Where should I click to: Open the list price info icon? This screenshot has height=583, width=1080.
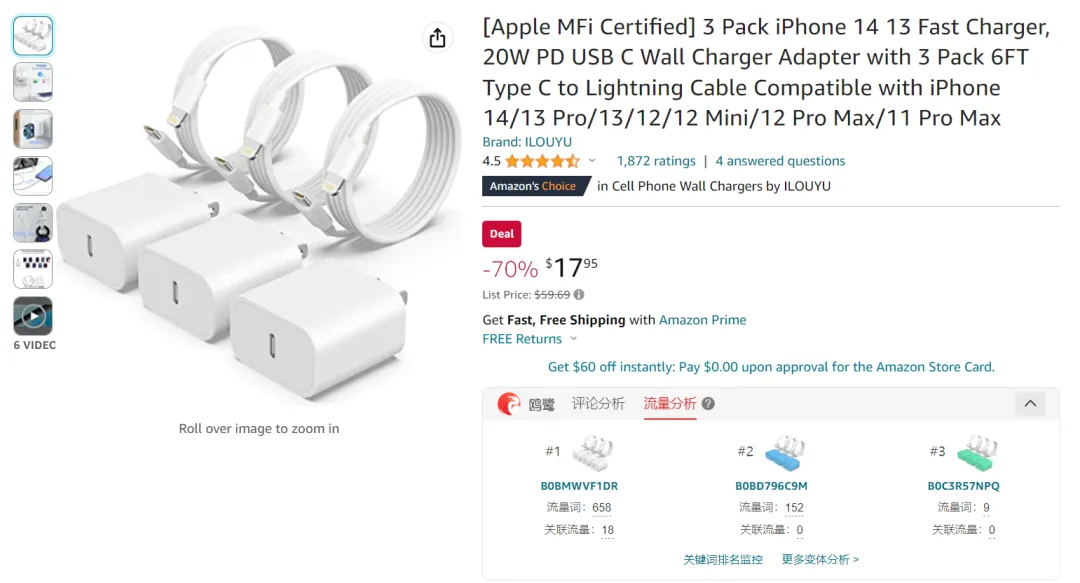(x=579, y=295)
